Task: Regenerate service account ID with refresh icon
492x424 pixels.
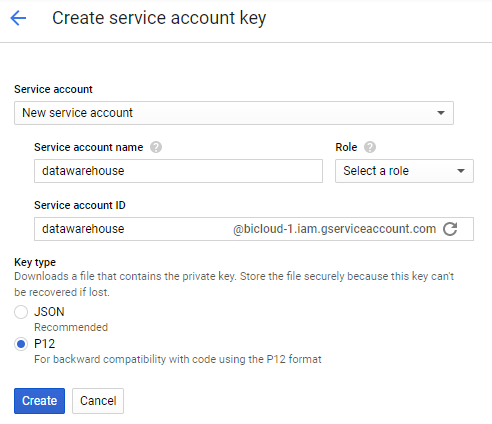Action: pos(450,229)
